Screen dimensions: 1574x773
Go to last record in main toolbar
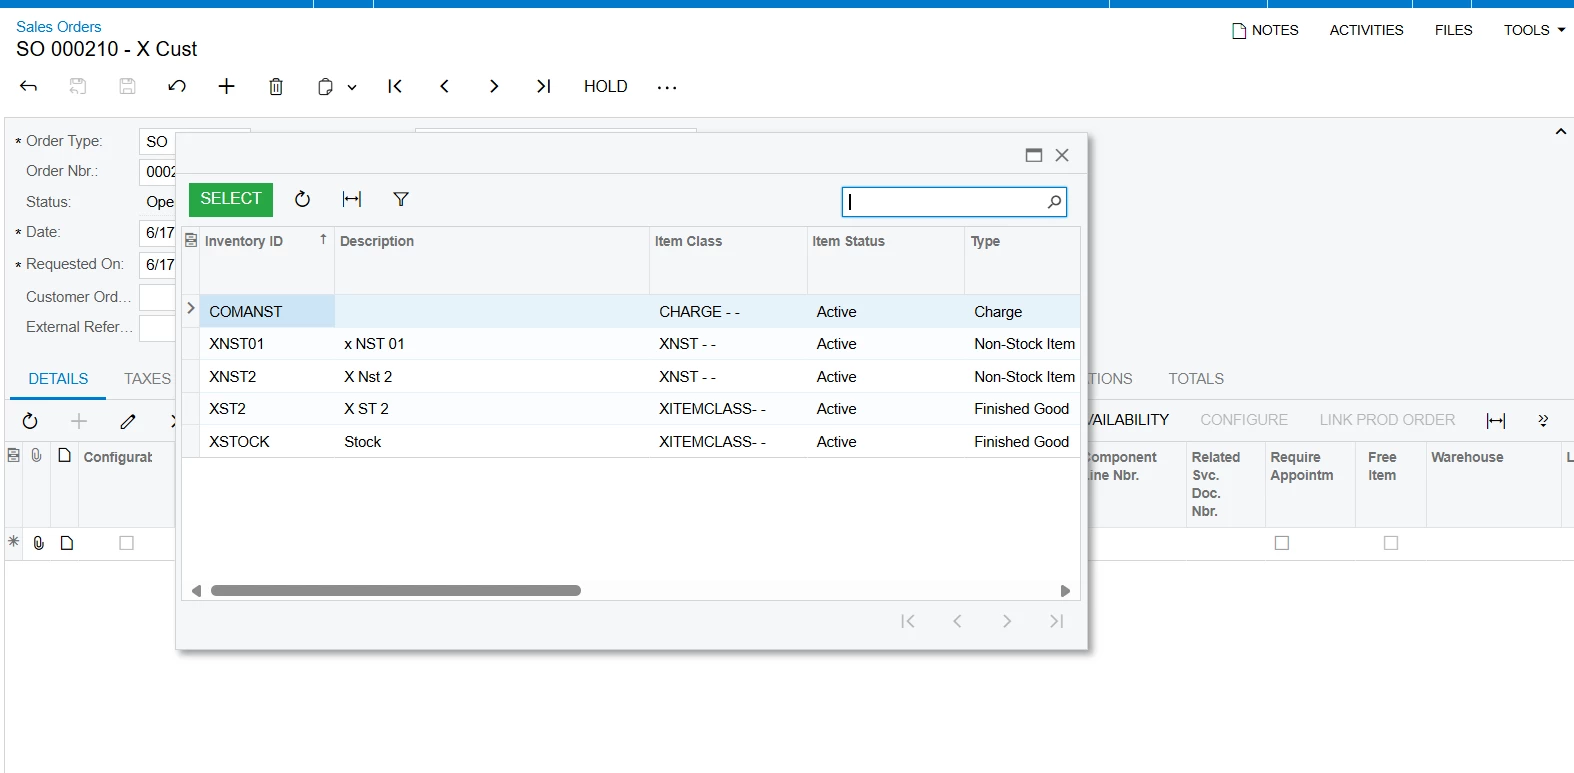click(544, 86)
